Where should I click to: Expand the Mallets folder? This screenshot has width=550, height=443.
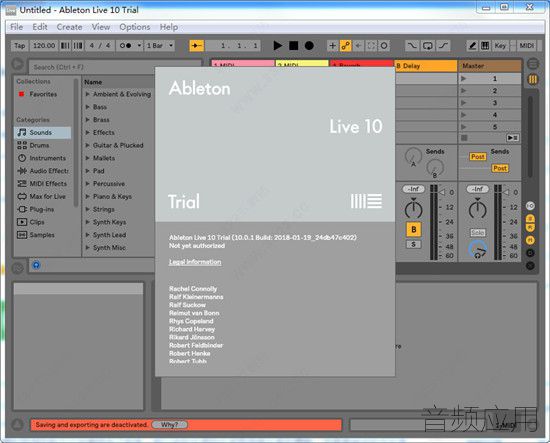(x=88, y=158)
